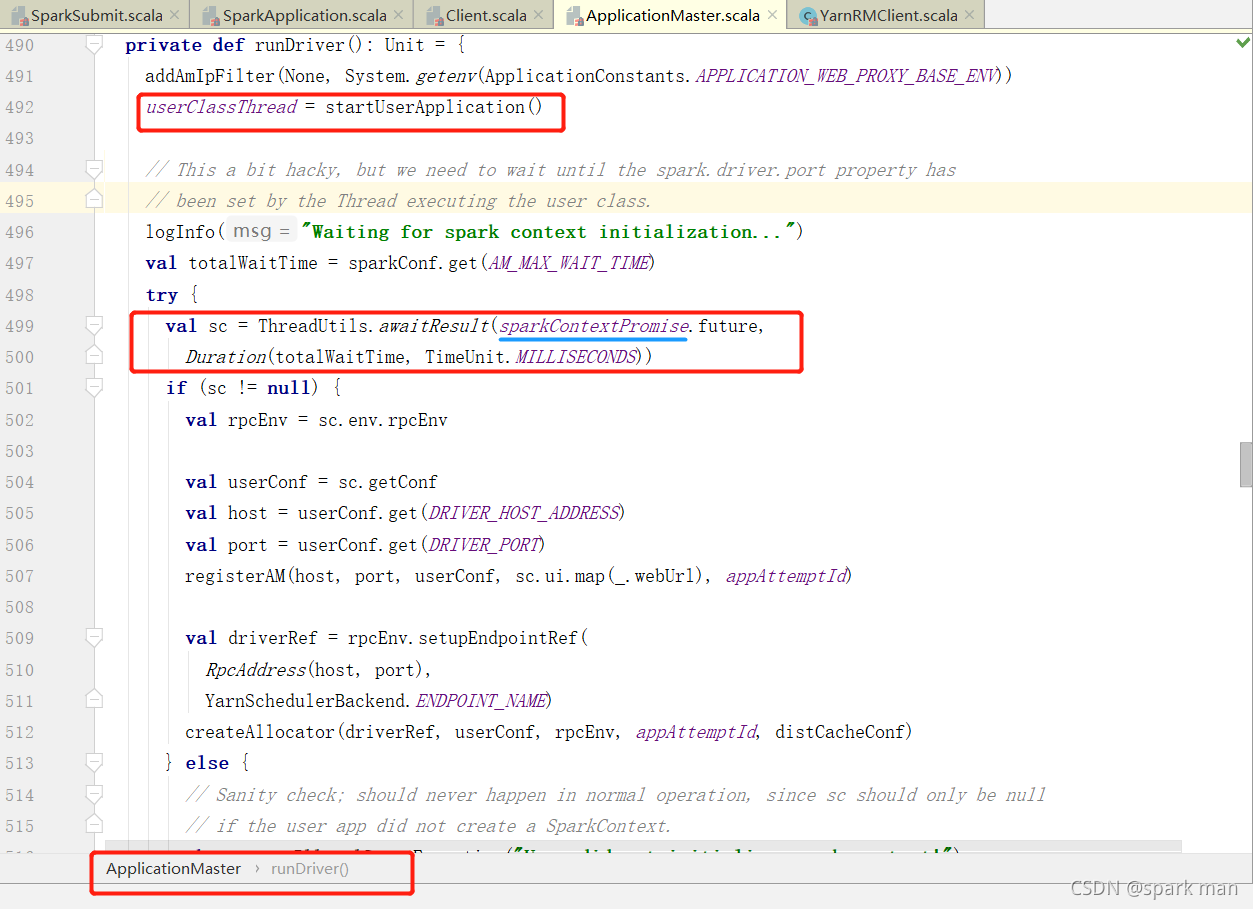The width and height of the screenshot is (1253, 909).
Task: Click the DRIVER_PORT constant
Action: (x=484, y=545)
